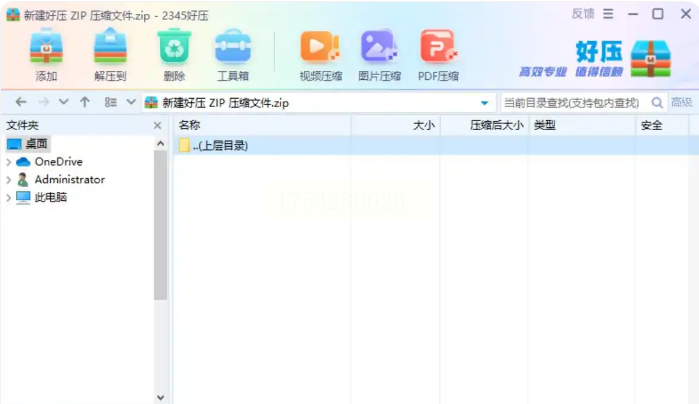
Task: Open 高级 advanced search link
Action: (682, 103)
